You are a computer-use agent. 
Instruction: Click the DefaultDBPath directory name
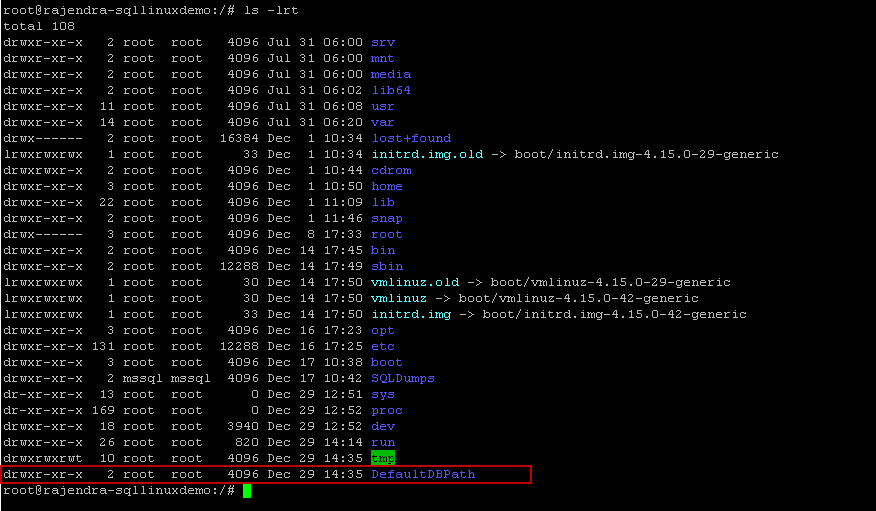coord(423,475)
